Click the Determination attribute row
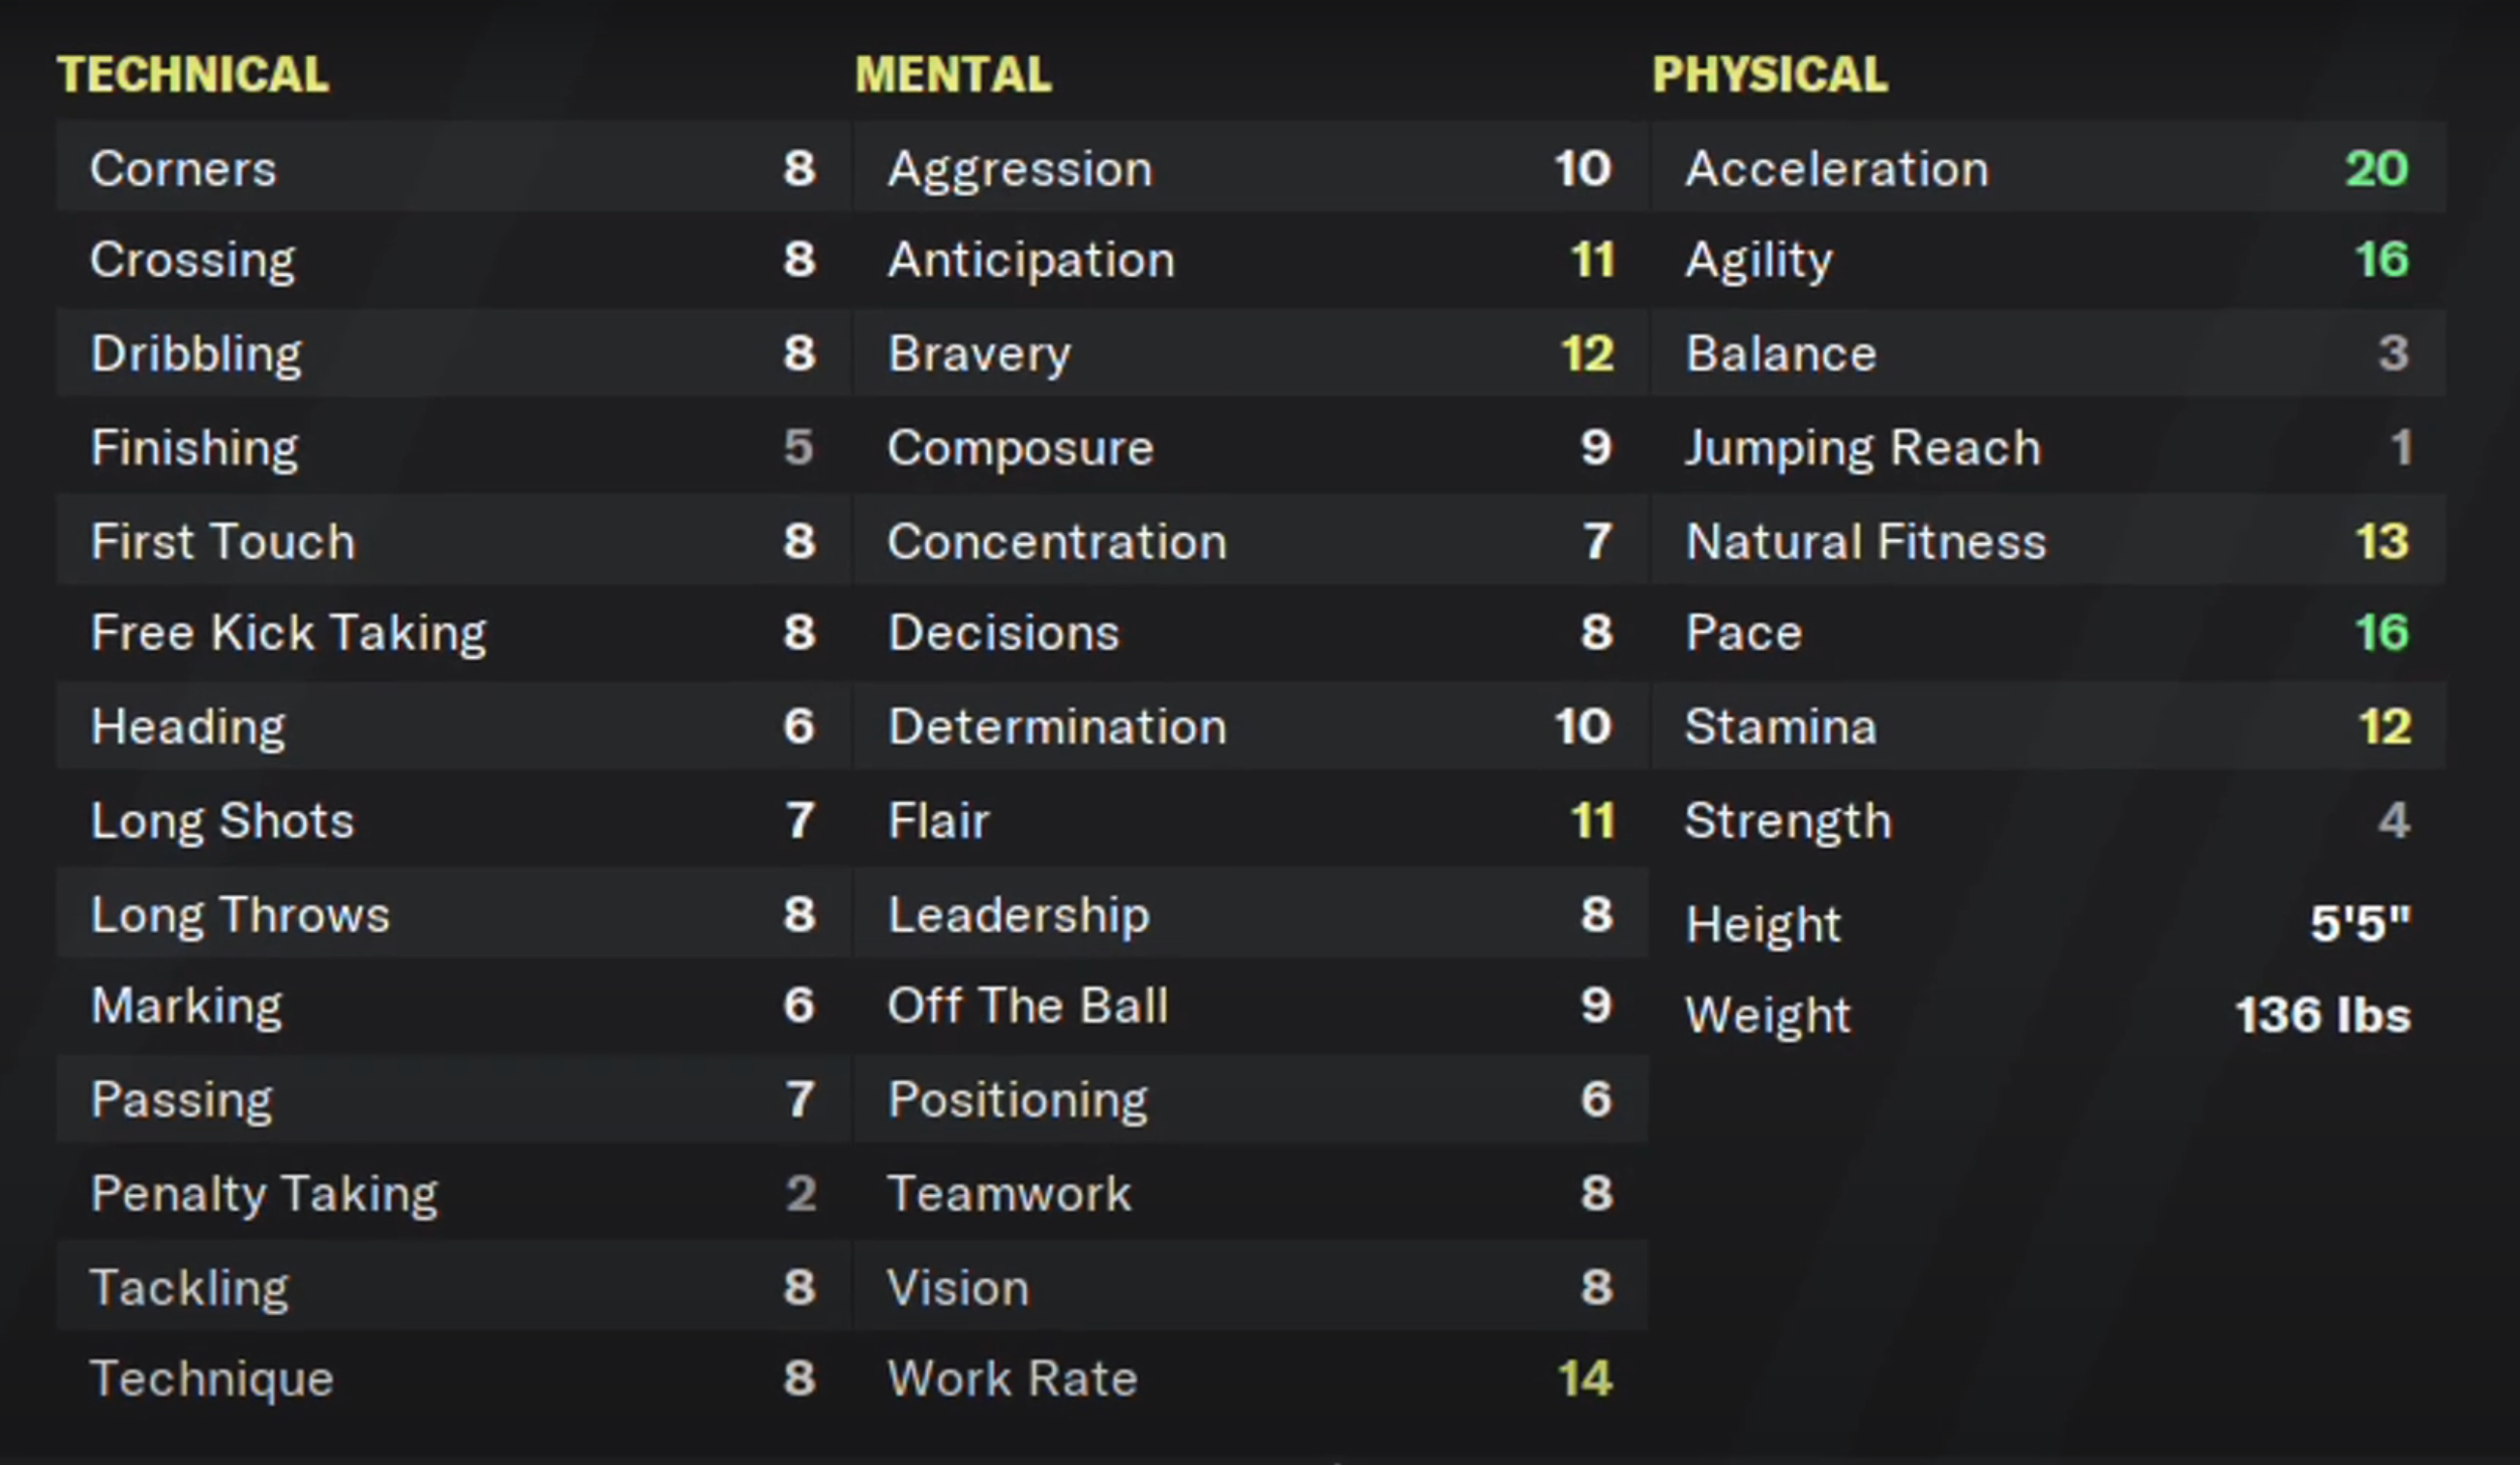Viewport: 2520px width, 1465px height. coord(1250,726)
